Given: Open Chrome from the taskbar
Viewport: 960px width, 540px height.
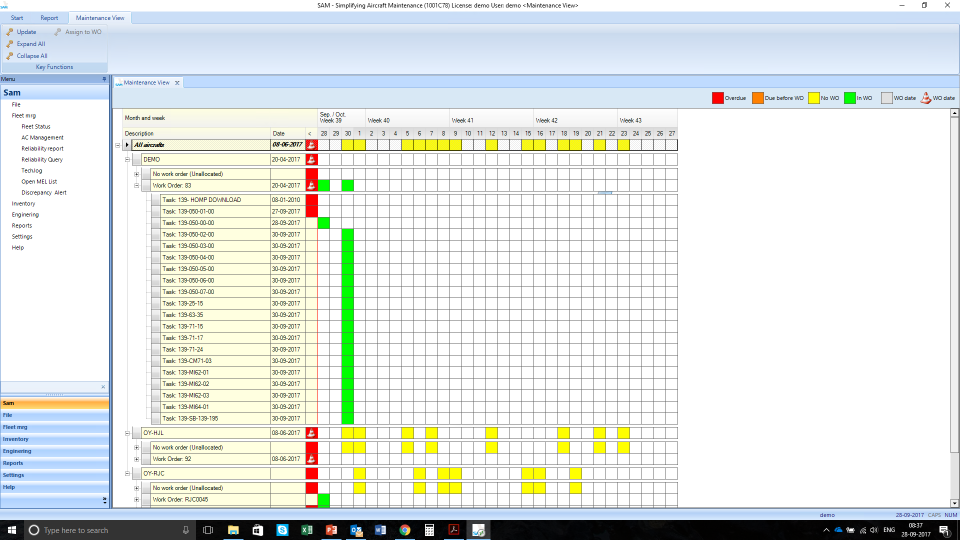Looking at the screenshot, I should 405,530.
